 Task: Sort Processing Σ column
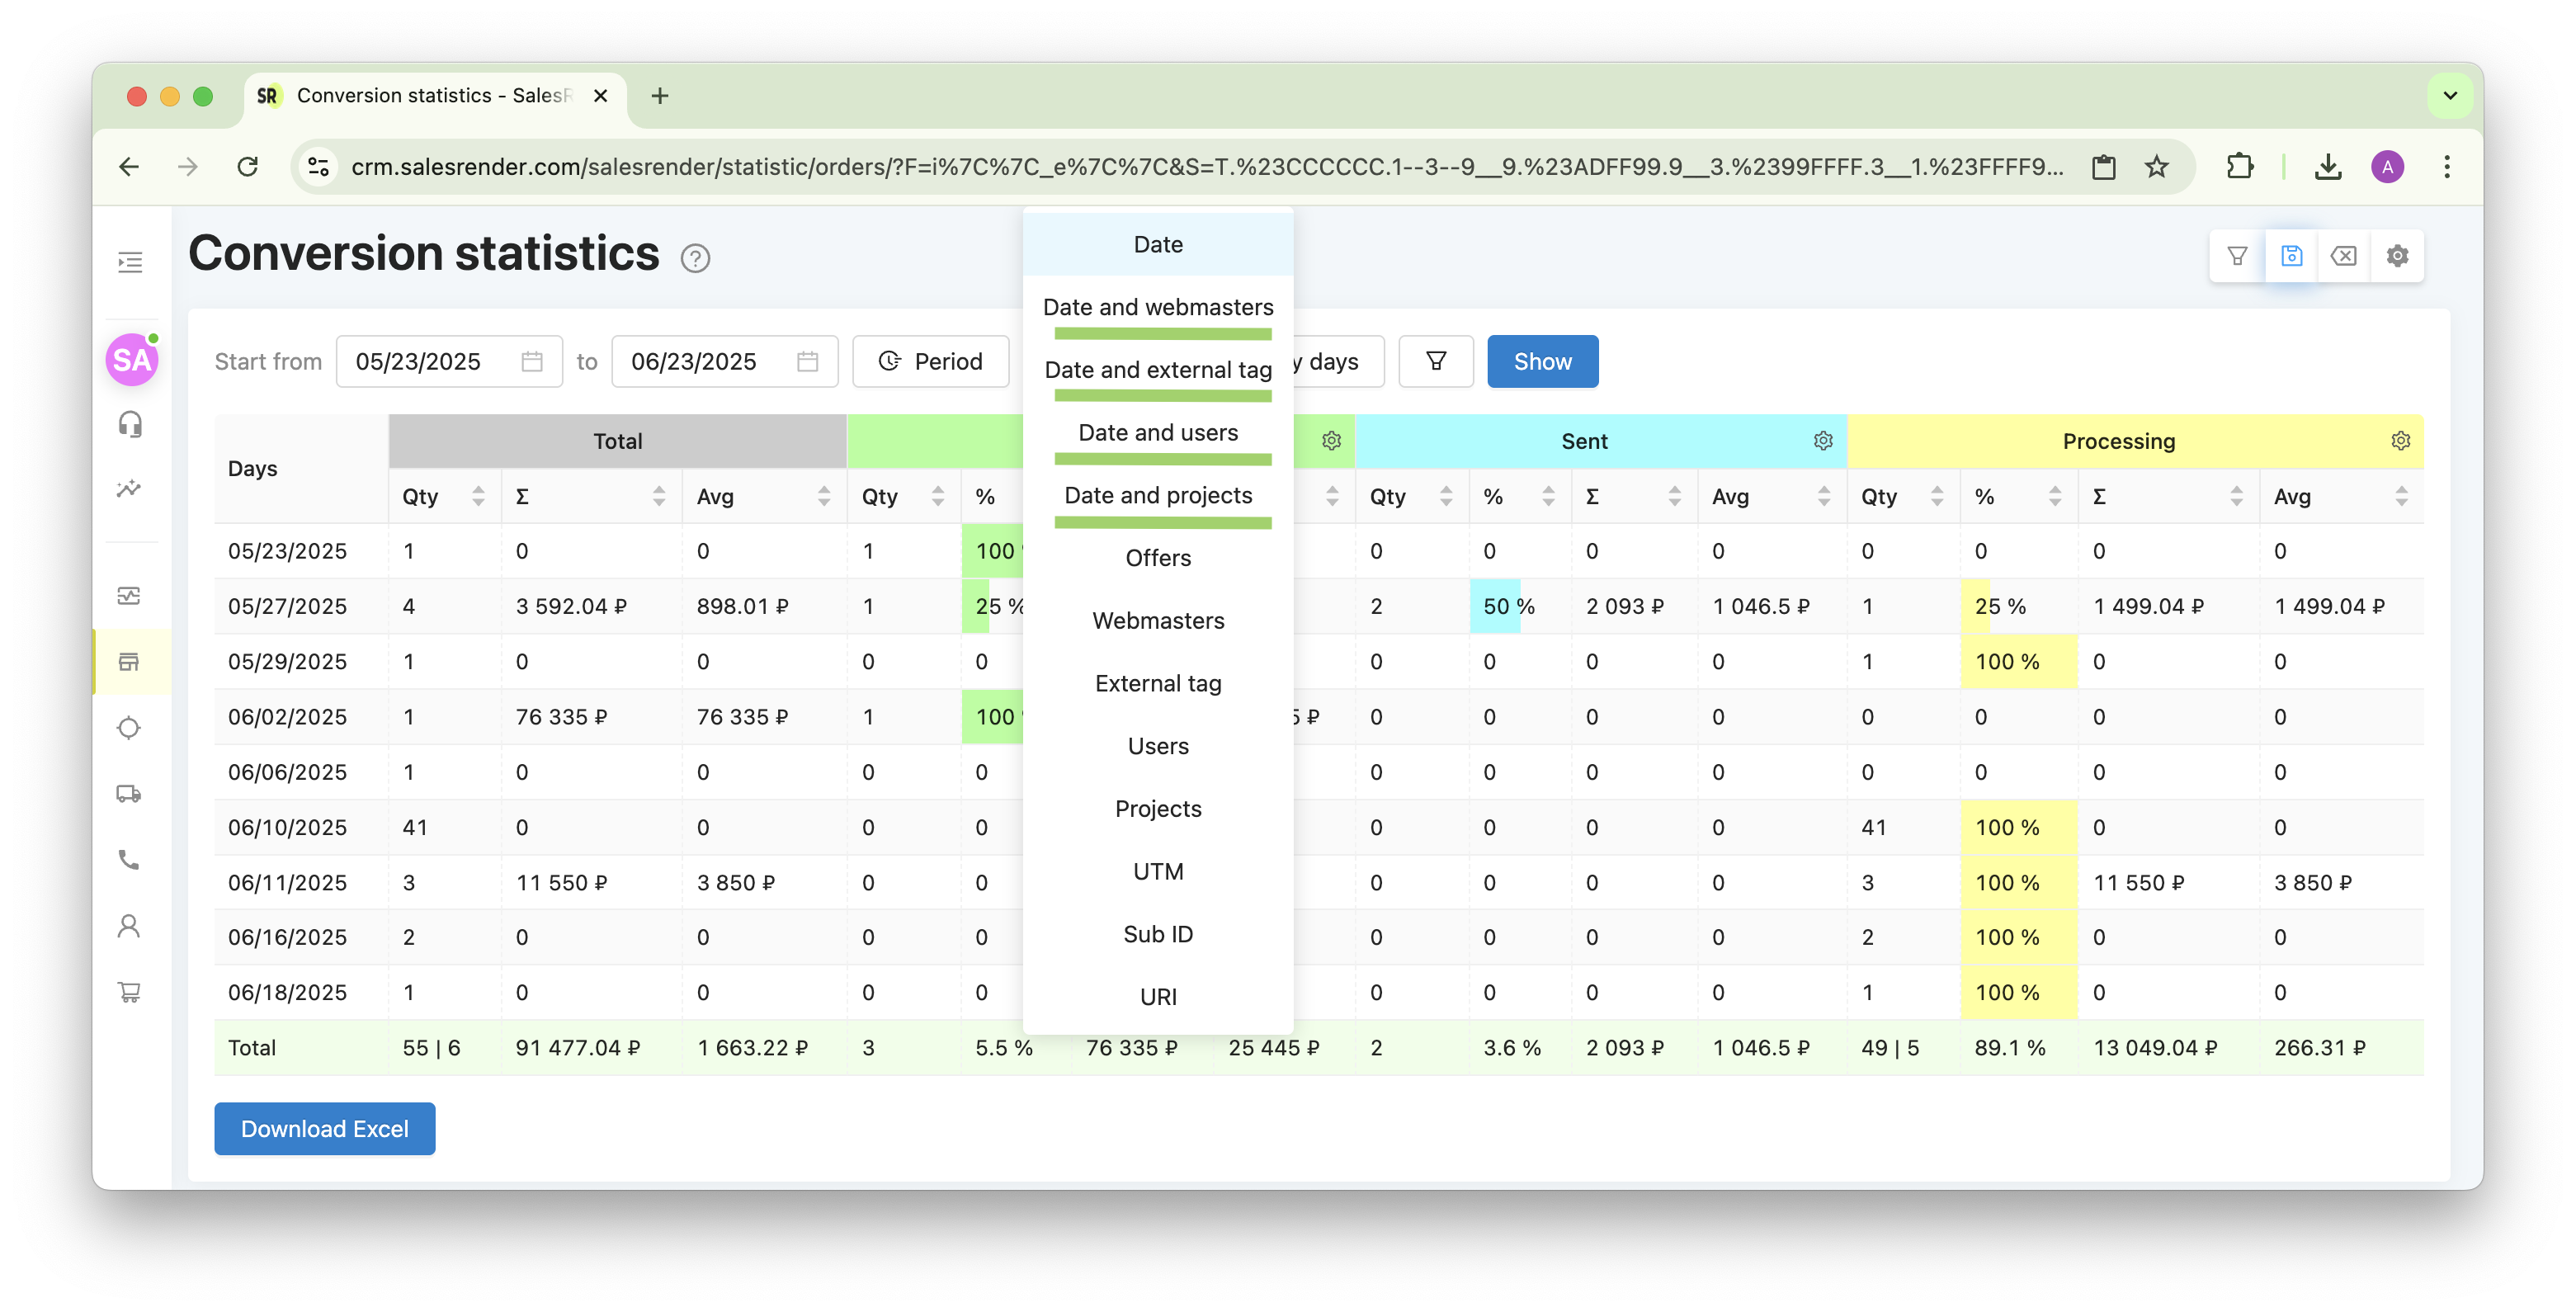click(x=2237, y=496)
